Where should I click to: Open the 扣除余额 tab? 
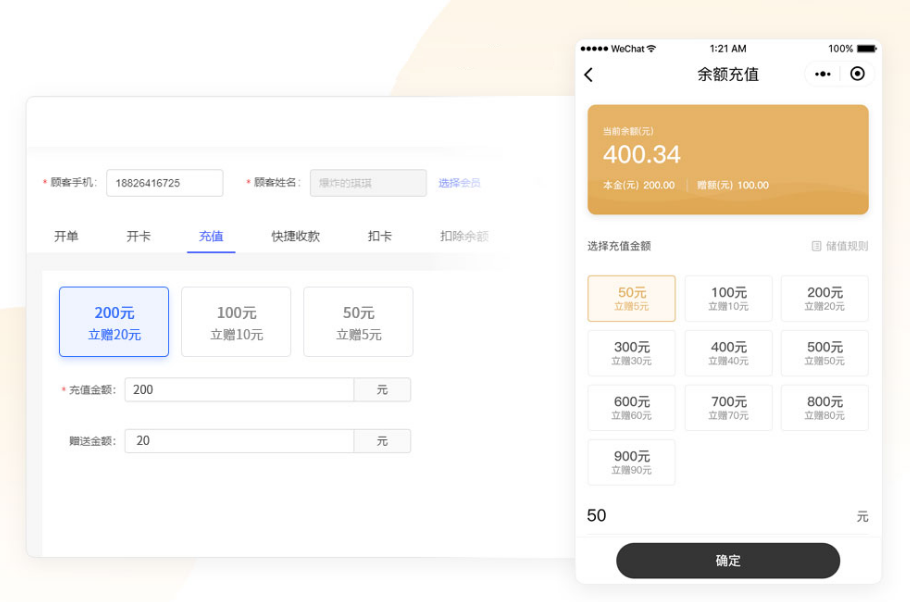[x=464, y=236]
